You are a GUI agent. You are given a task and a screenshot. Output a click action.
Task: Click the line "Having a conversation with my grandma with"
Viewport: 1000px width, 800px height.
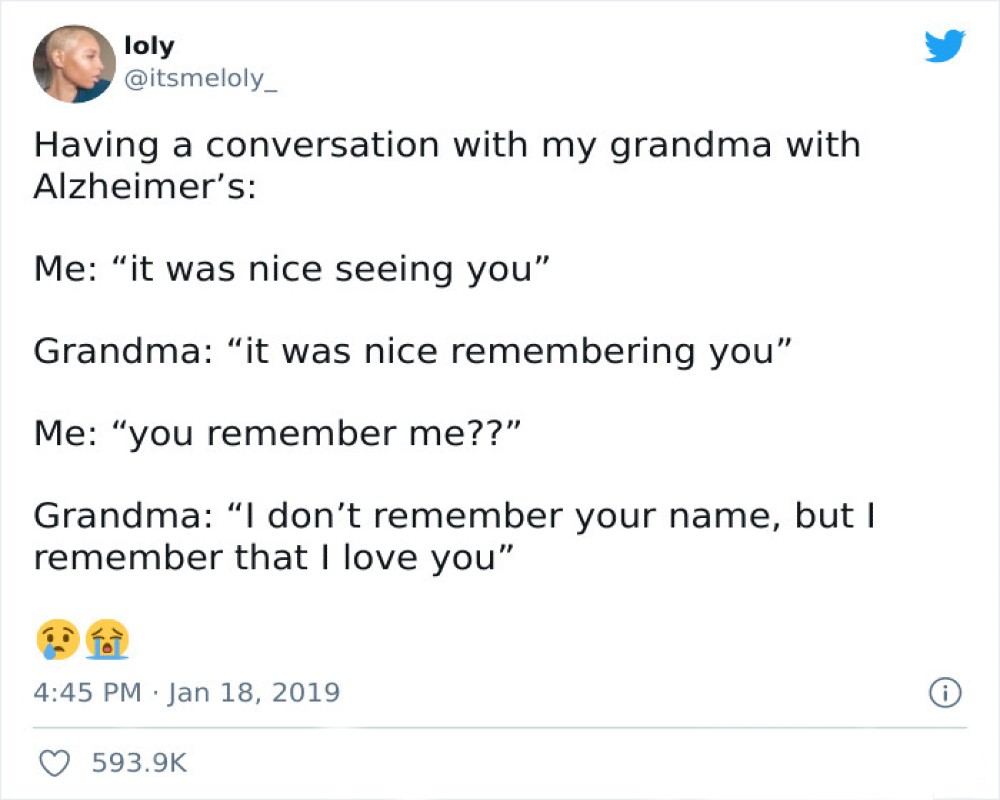(x=447, y=145)
